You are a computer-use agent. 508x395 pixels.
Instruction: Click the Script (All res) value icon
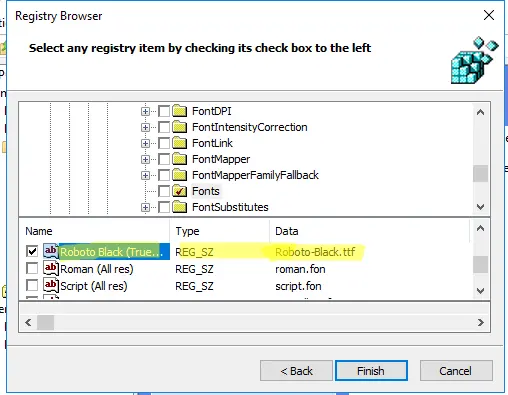point(51,285)
